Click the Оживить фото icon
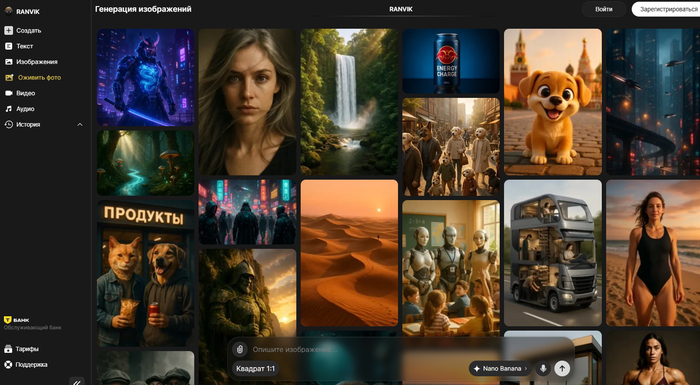 pyautogui.click(x=9, y=77)
